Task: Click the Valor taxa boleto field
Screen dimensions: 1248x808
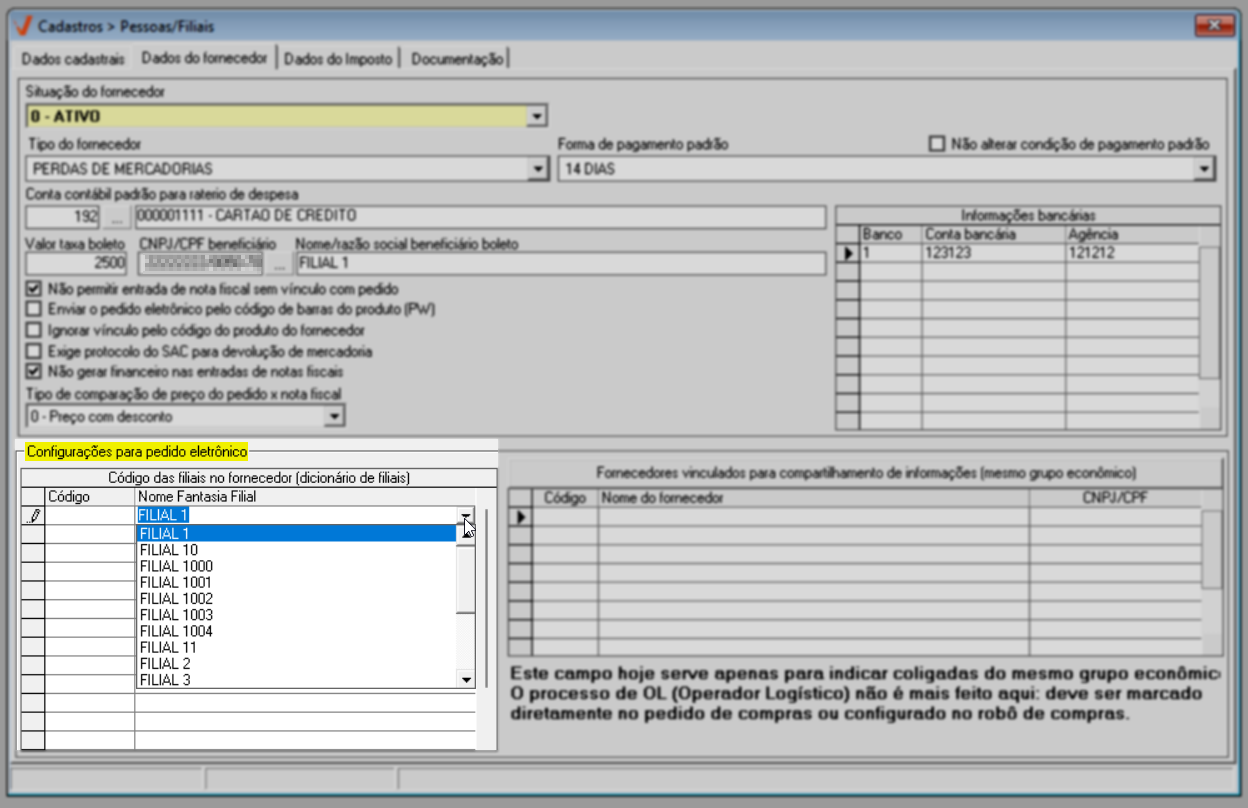Action: click(x=76, y=264)
